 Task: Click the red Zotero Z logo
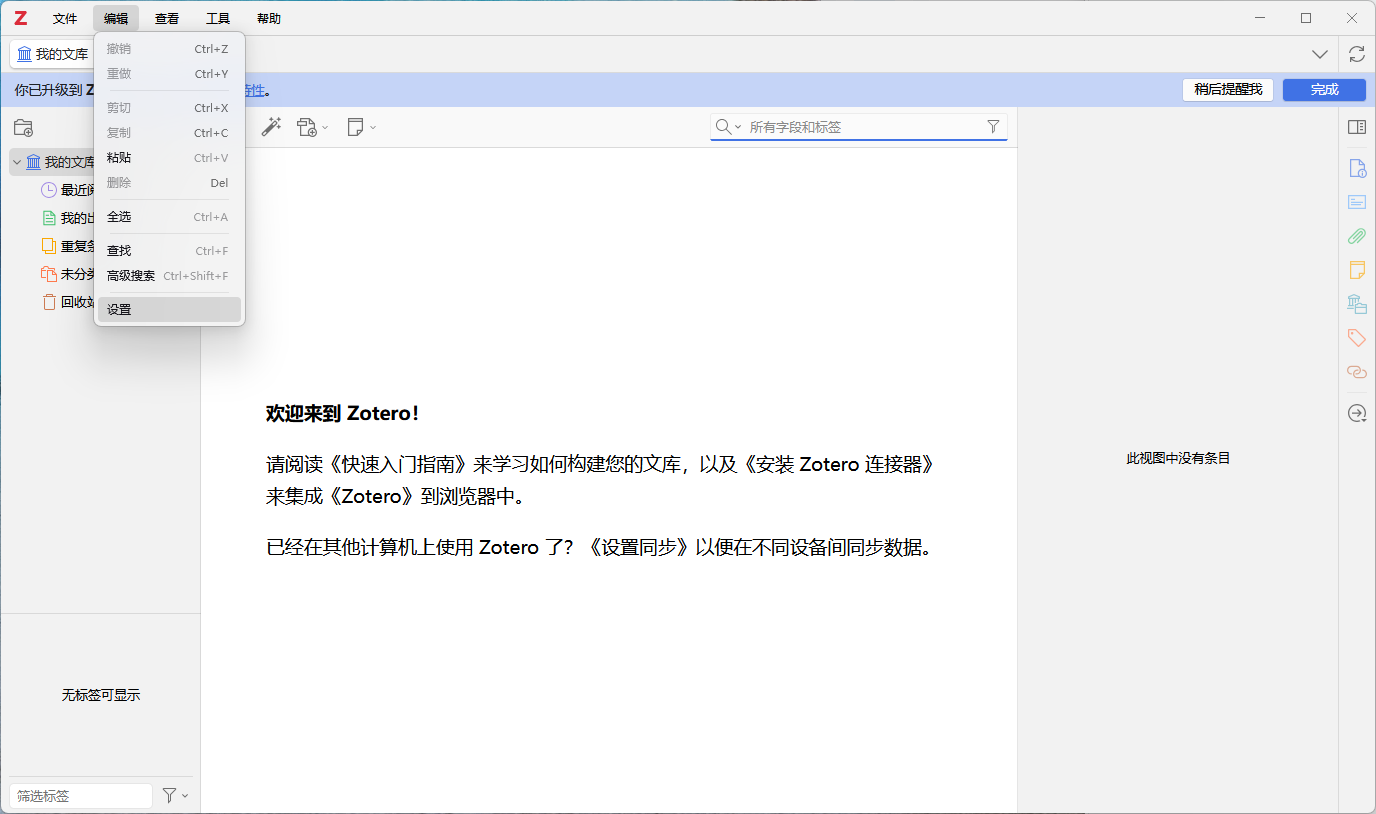[20, 18]
